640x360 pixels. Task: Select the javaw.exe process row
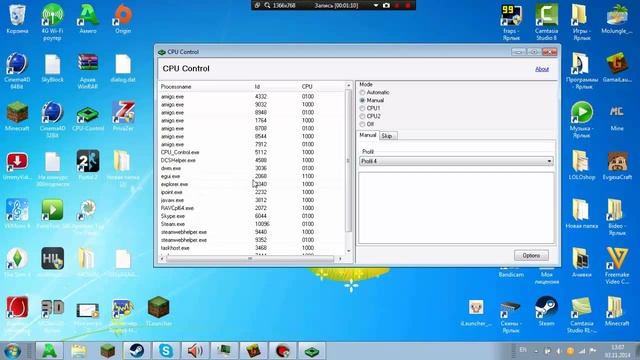point(252,200)
